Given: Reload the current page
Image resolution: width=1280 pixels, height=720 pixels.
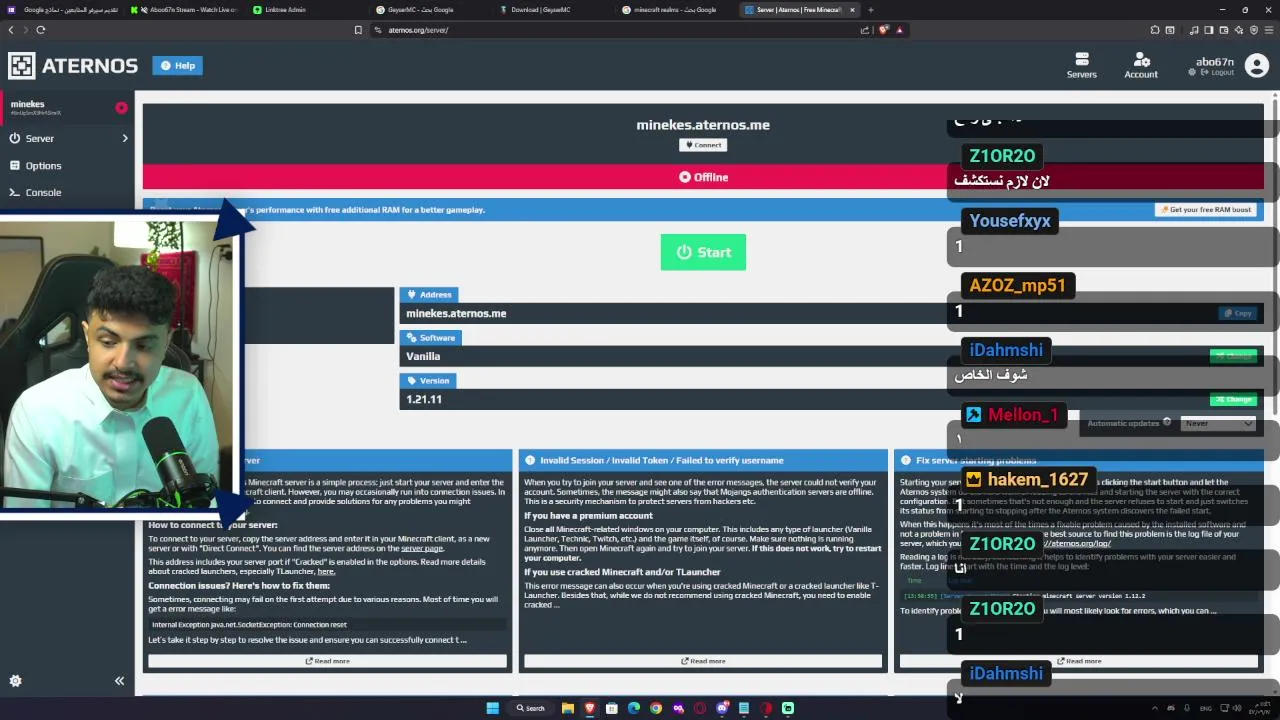Looking at the screenshot, I should point(40,30).
